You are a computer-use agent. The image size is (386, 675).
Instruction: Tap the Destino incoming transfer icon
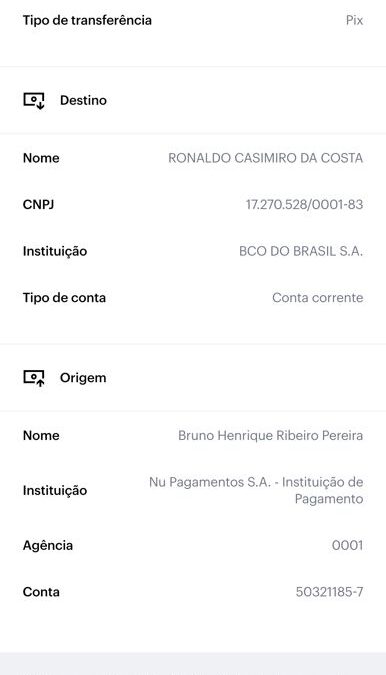tap(34, 100)
